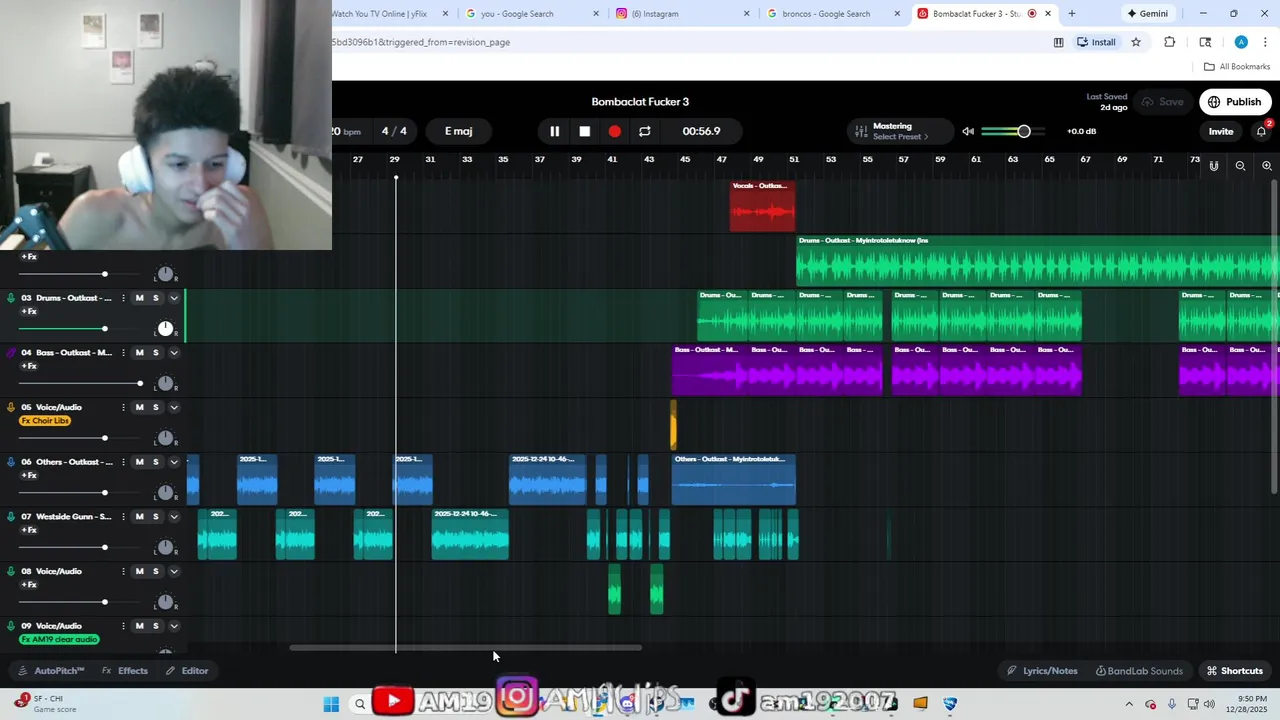Open the Gemini button in Chrome
The height and width of the screenshot is (720, 1280).
pyautogui.click(x=1147, y=14)
